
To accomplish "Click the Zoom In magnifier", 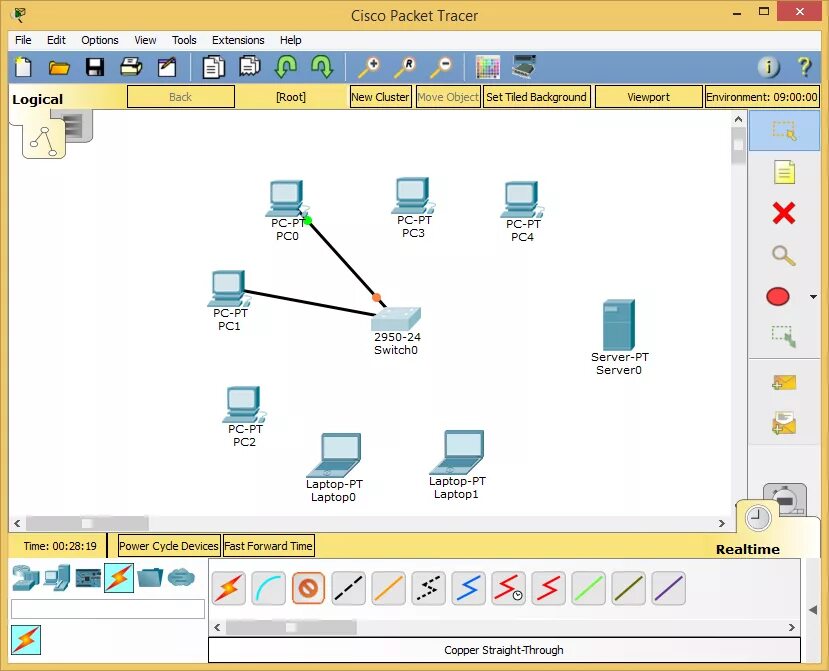I will pyautogui.click(x=369, y=67).
